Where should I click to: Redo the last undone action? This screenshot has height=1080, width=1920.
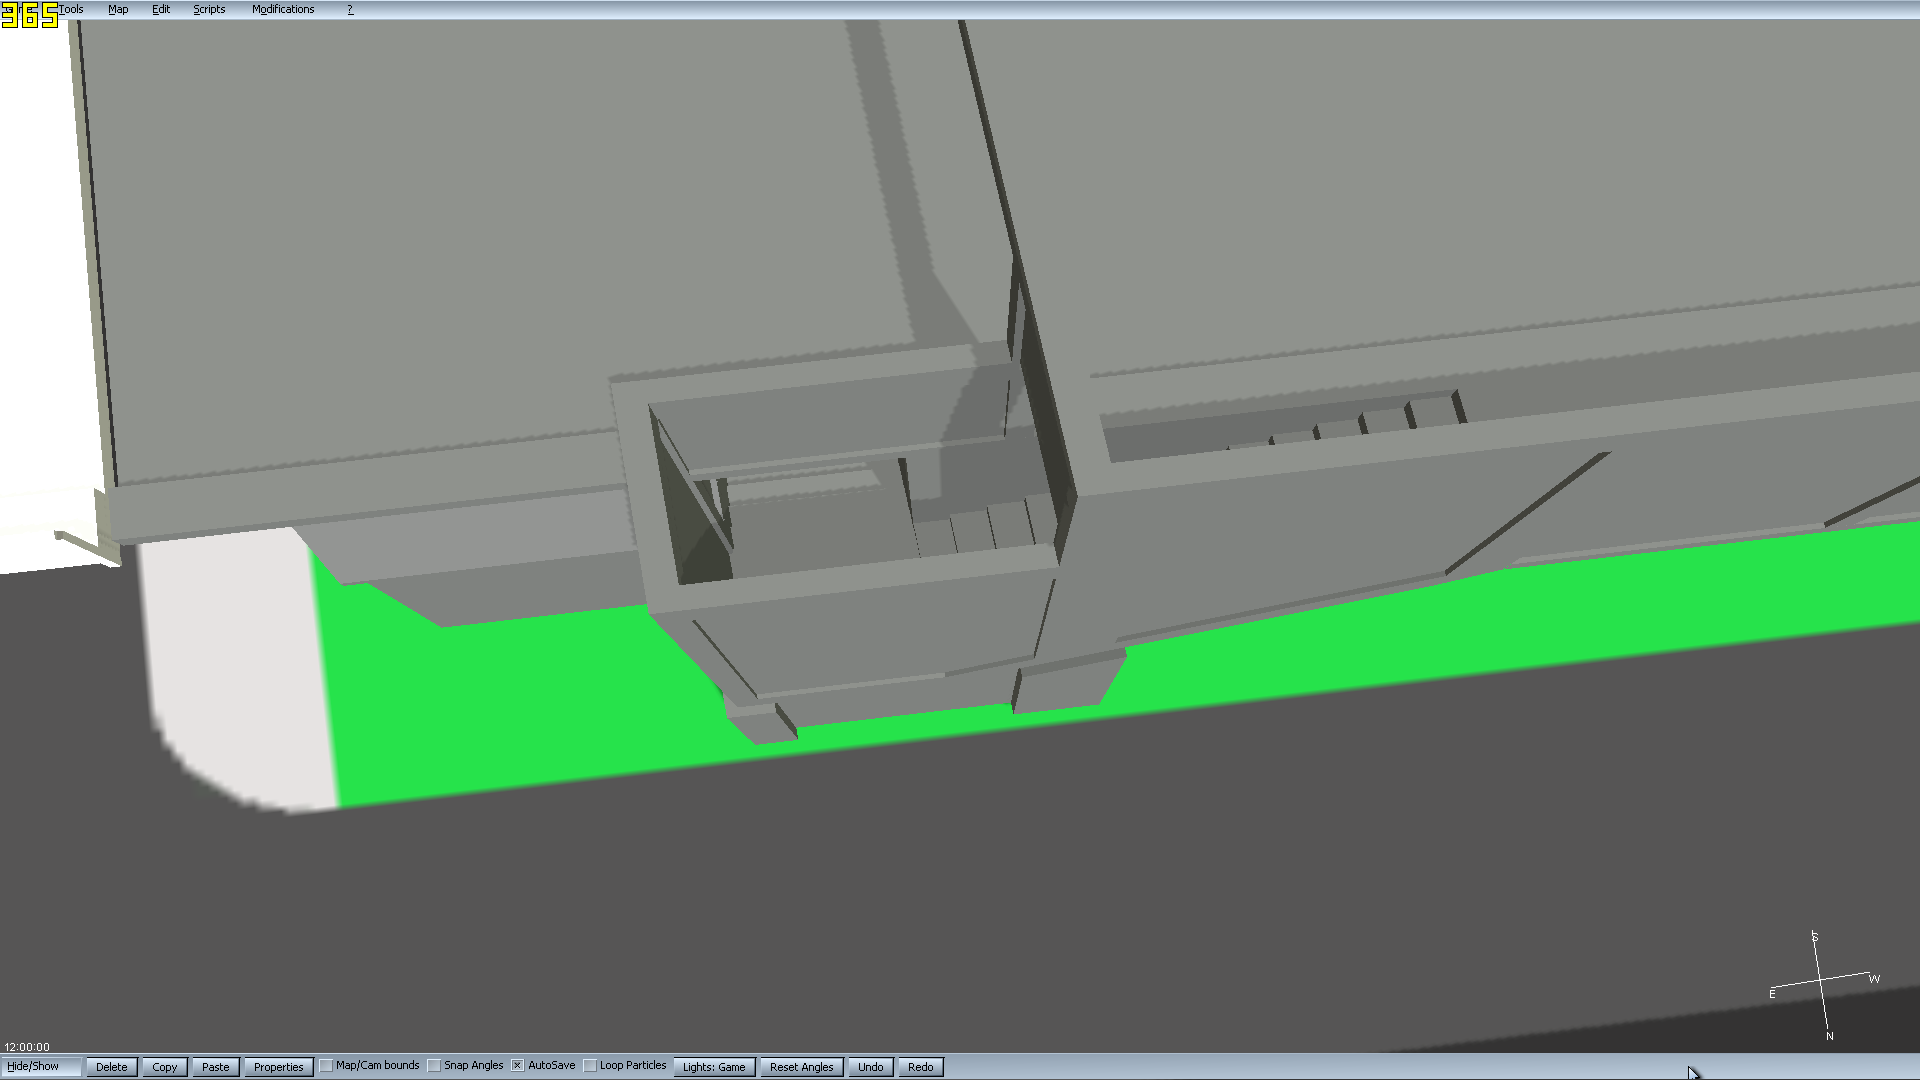[x=920, y=1067]
